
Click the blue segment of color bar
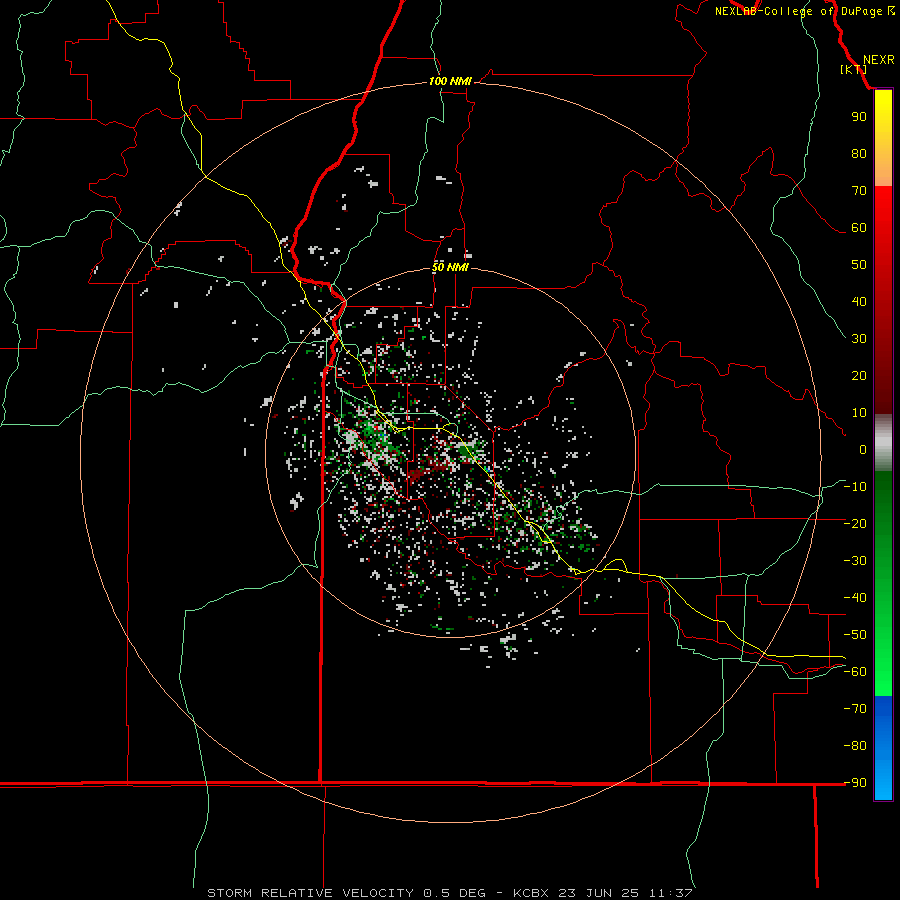tap(883, 748)
